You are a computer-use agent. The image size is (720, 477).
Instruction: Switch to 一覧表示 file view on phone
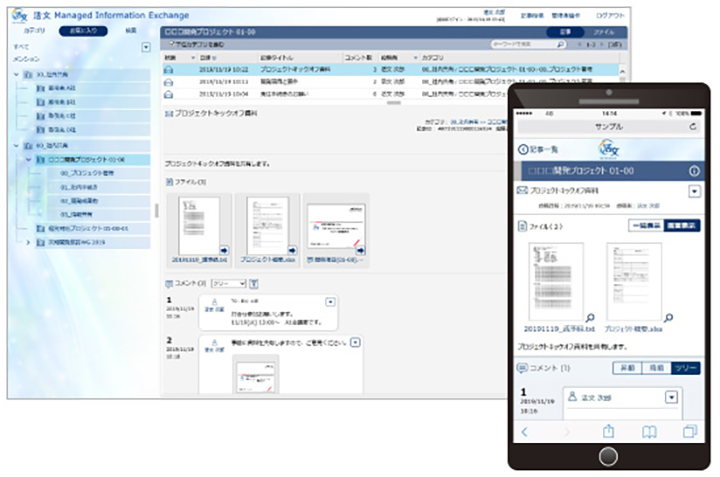pyautogui.click(x=644, y=226)
